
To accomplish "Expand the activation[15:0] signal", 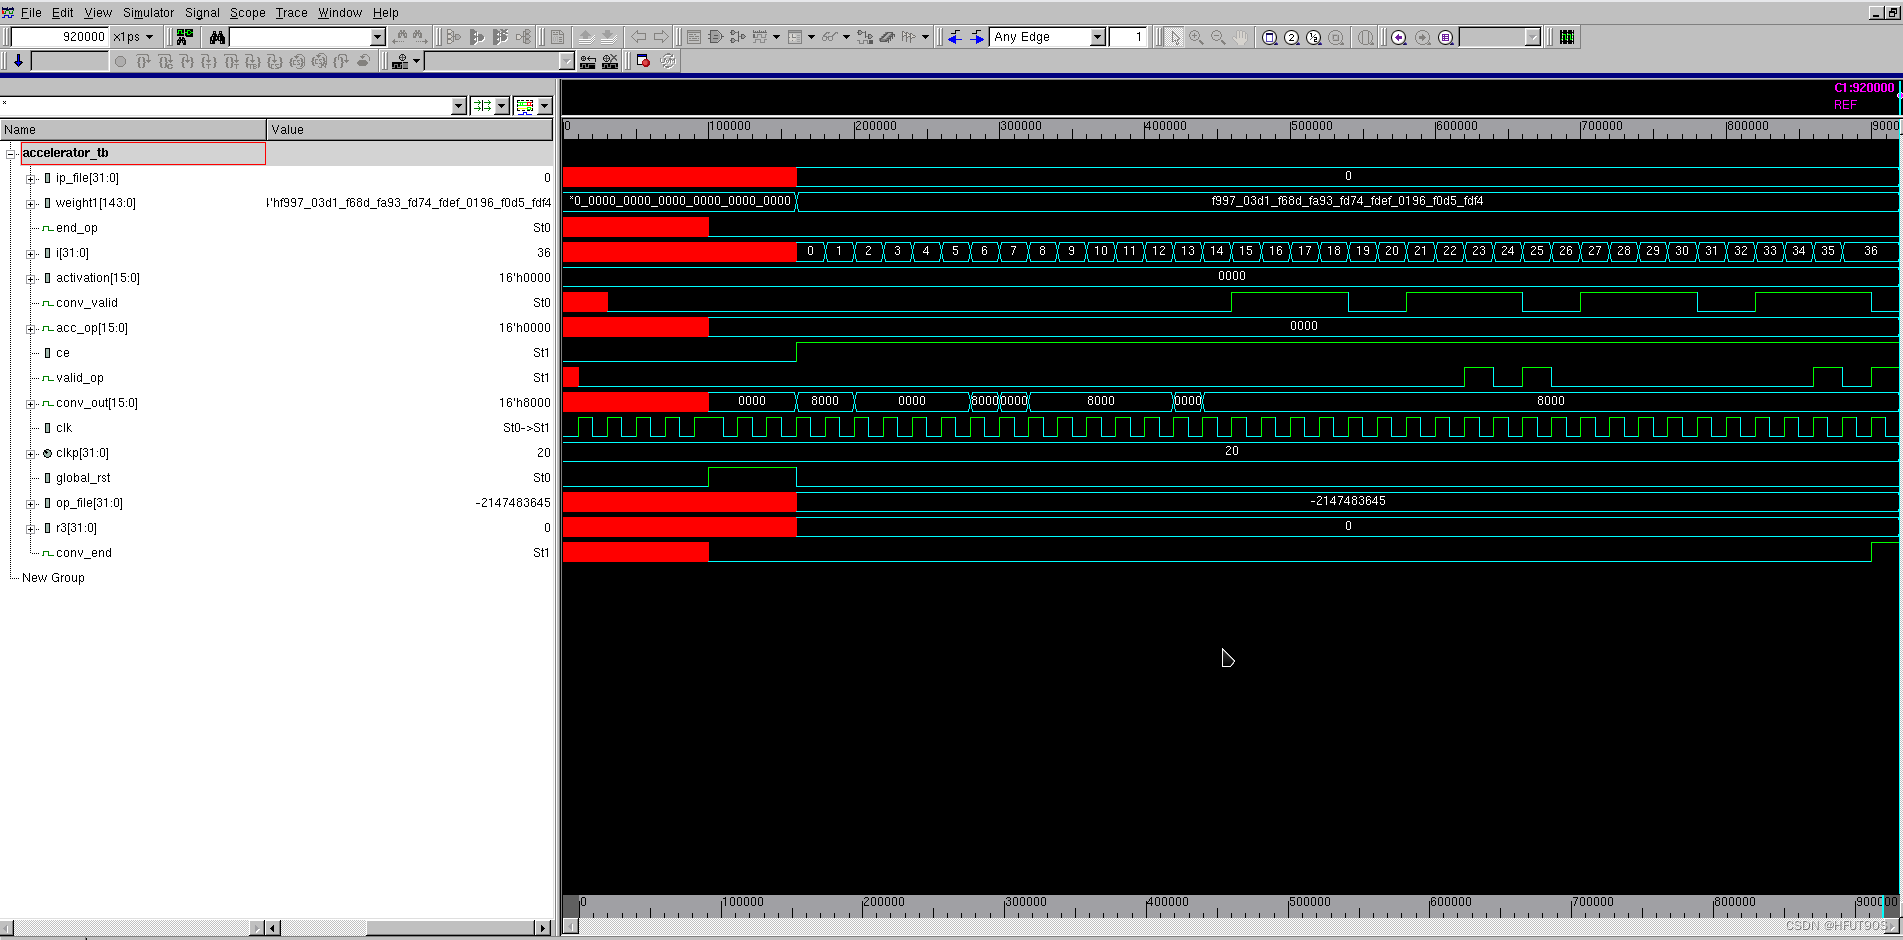I will tap(31, 278).
